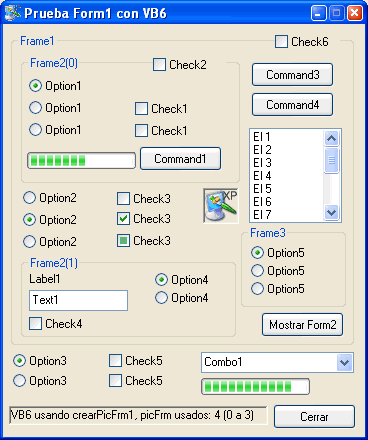The height and width of the screenshot is (440, 368).
Task: Click the progress bar beside Command1
Action: click(x=81, y=161)
